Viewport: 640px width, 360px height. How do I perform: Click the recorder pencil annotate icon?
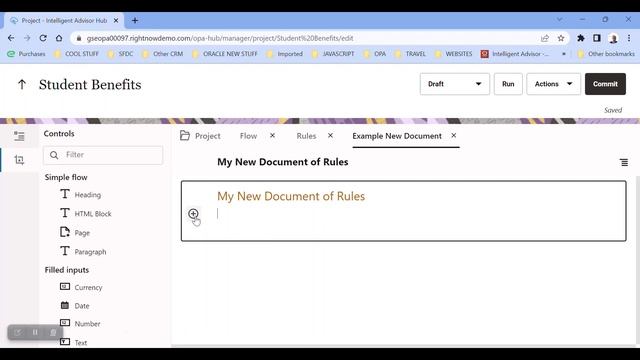pos(18,333)
